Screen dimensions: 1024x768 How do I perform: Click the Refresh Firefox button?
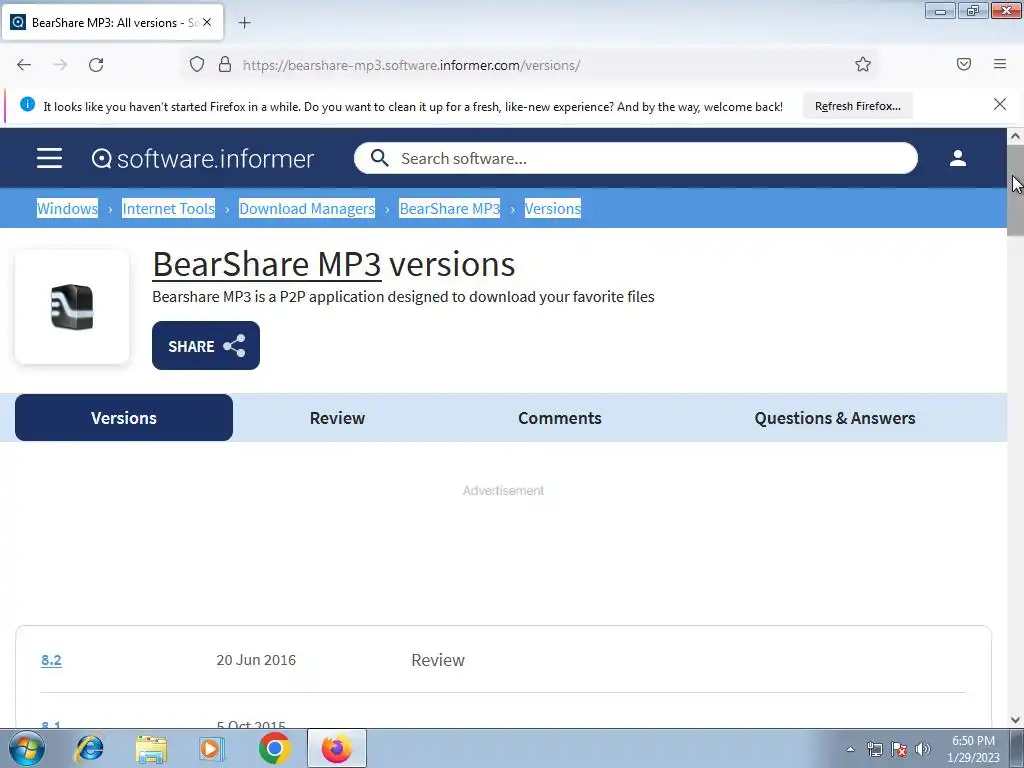[857, 106]
